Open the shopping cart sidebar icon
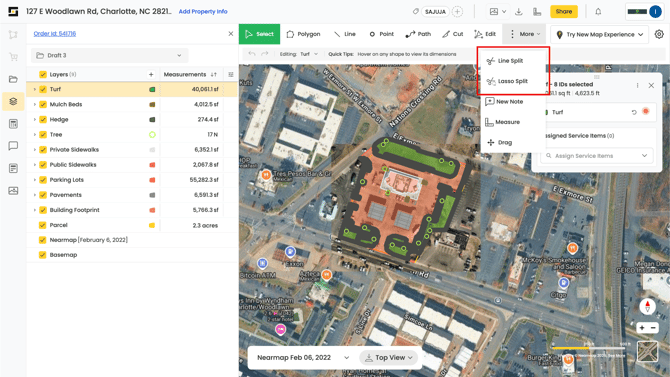 tap(13, 57)
